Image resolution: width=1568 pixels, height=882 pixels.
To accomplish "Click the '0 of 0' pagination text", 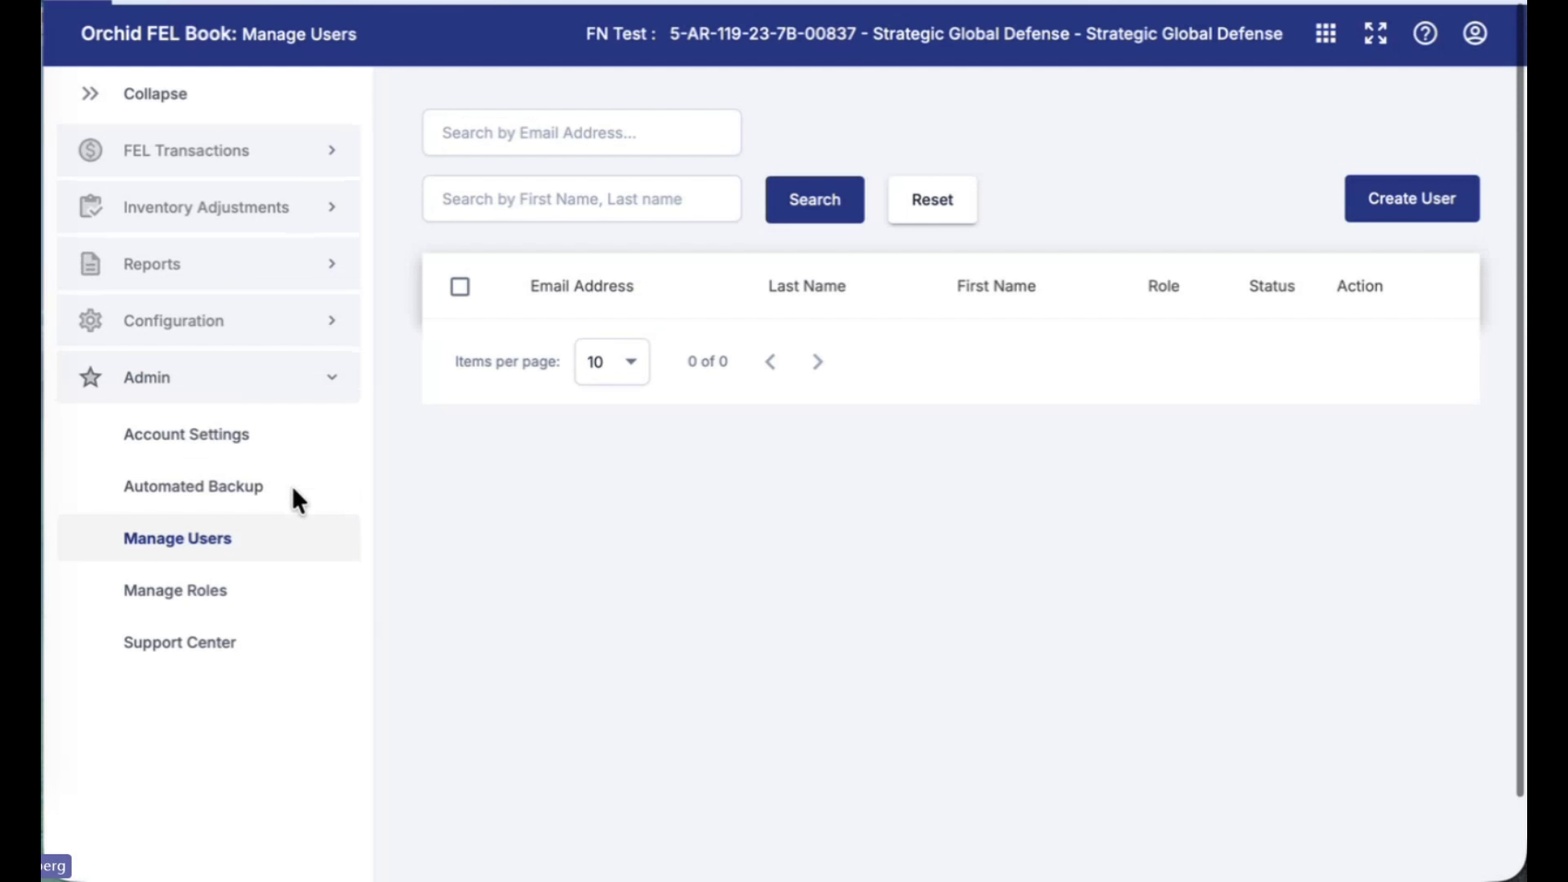I will (708, 362).
